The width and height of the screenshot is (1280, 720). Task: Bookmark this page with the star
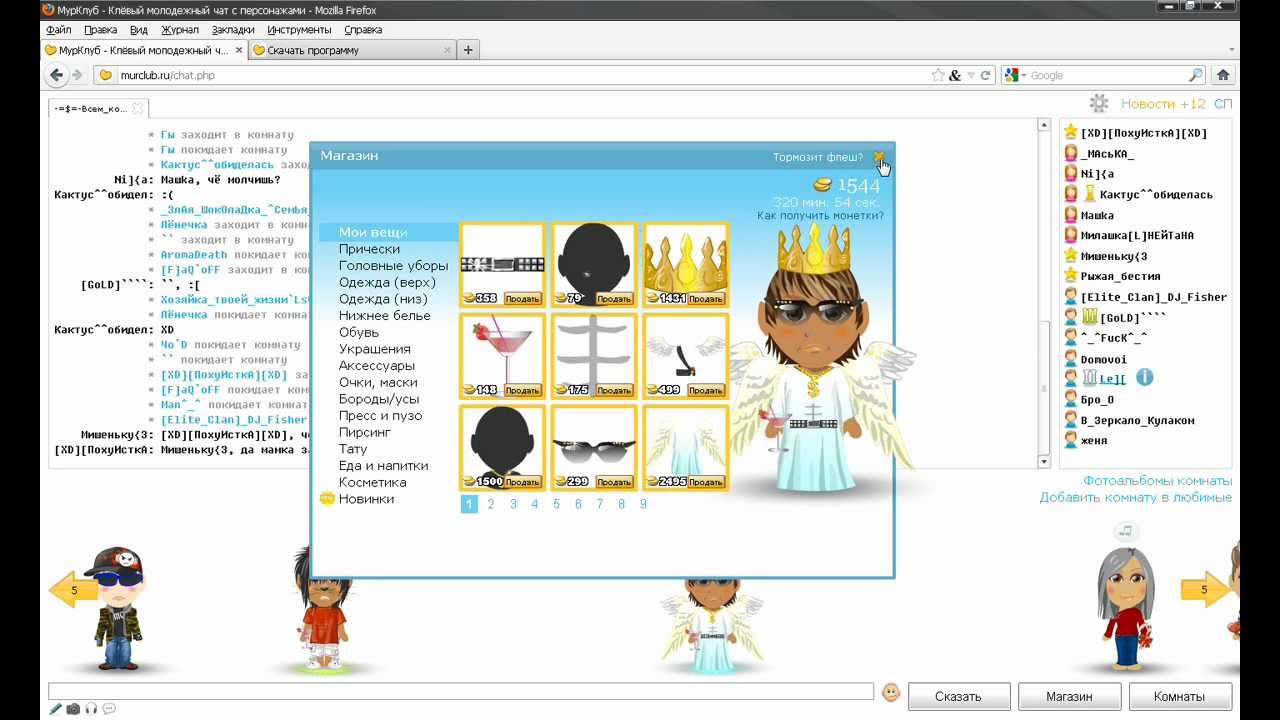pyautogui.click(x=938, y=75)
